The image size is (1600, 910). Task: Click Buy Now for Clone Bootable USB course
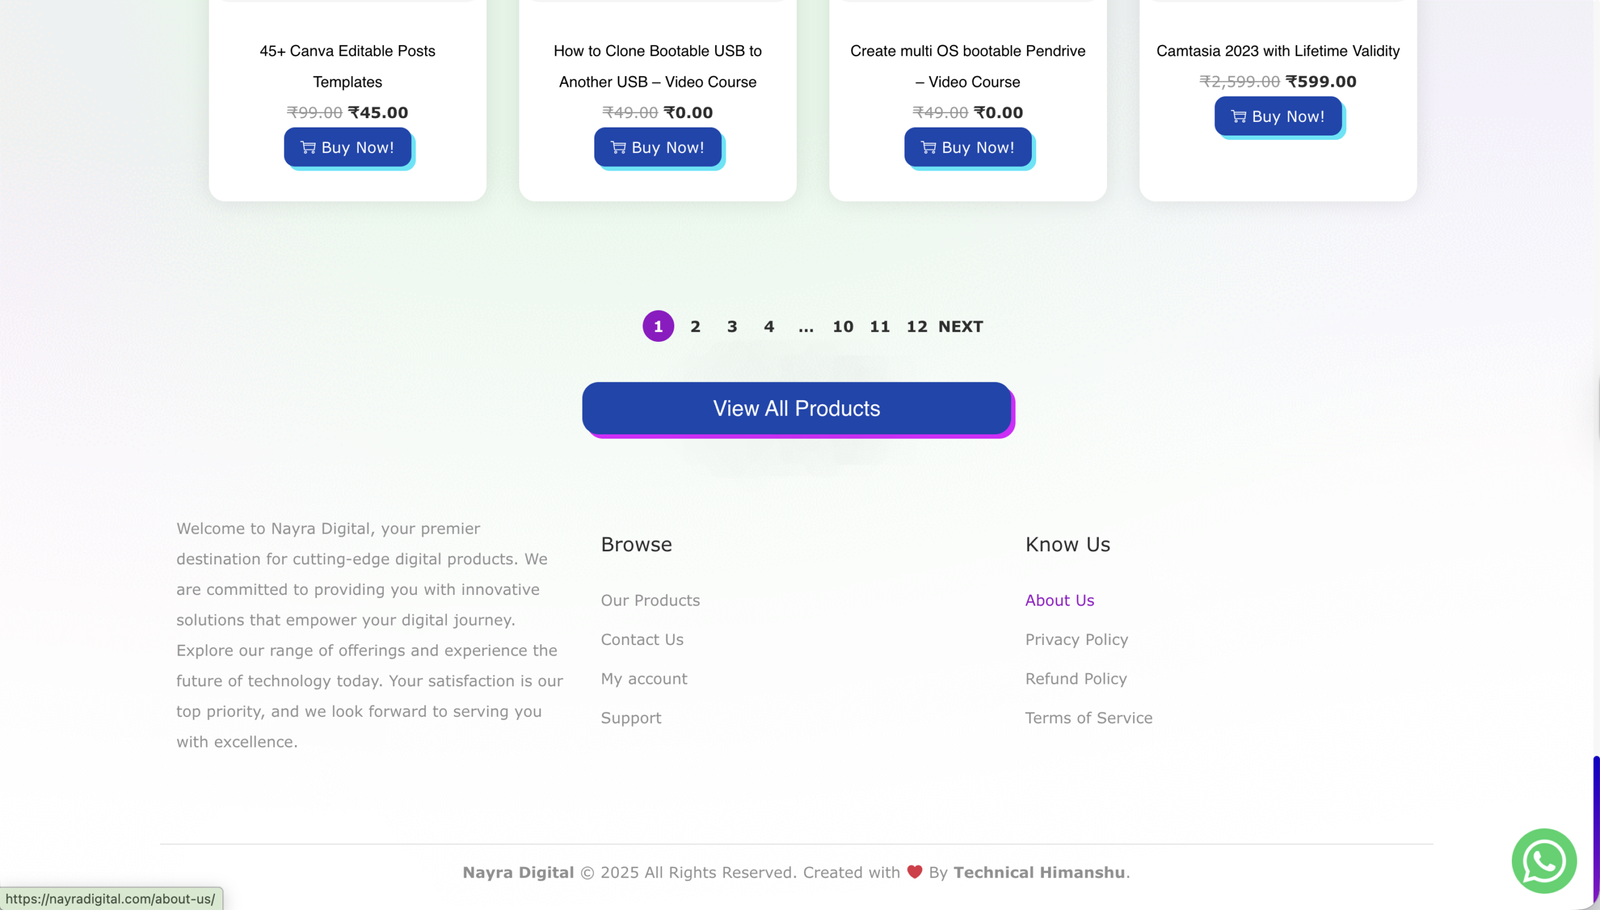tap(657, 147)
